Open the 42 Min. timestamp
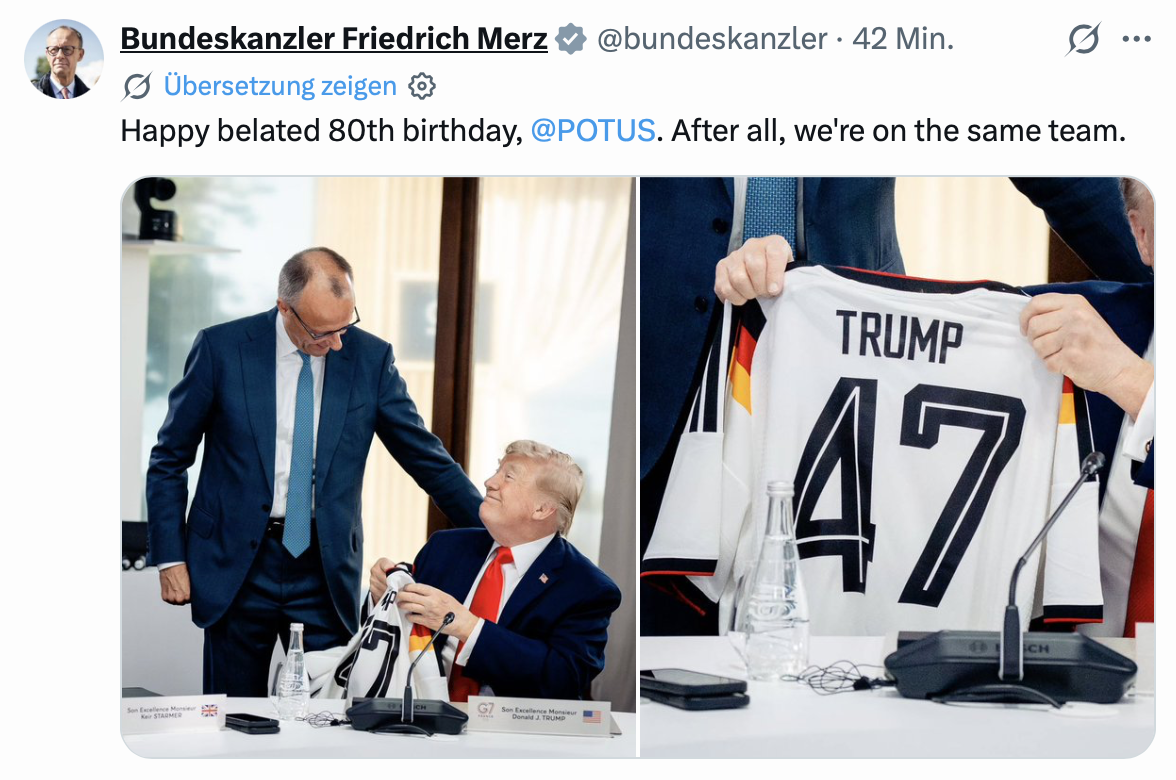This screenshot has width=1176, height=780. point(903,39)
